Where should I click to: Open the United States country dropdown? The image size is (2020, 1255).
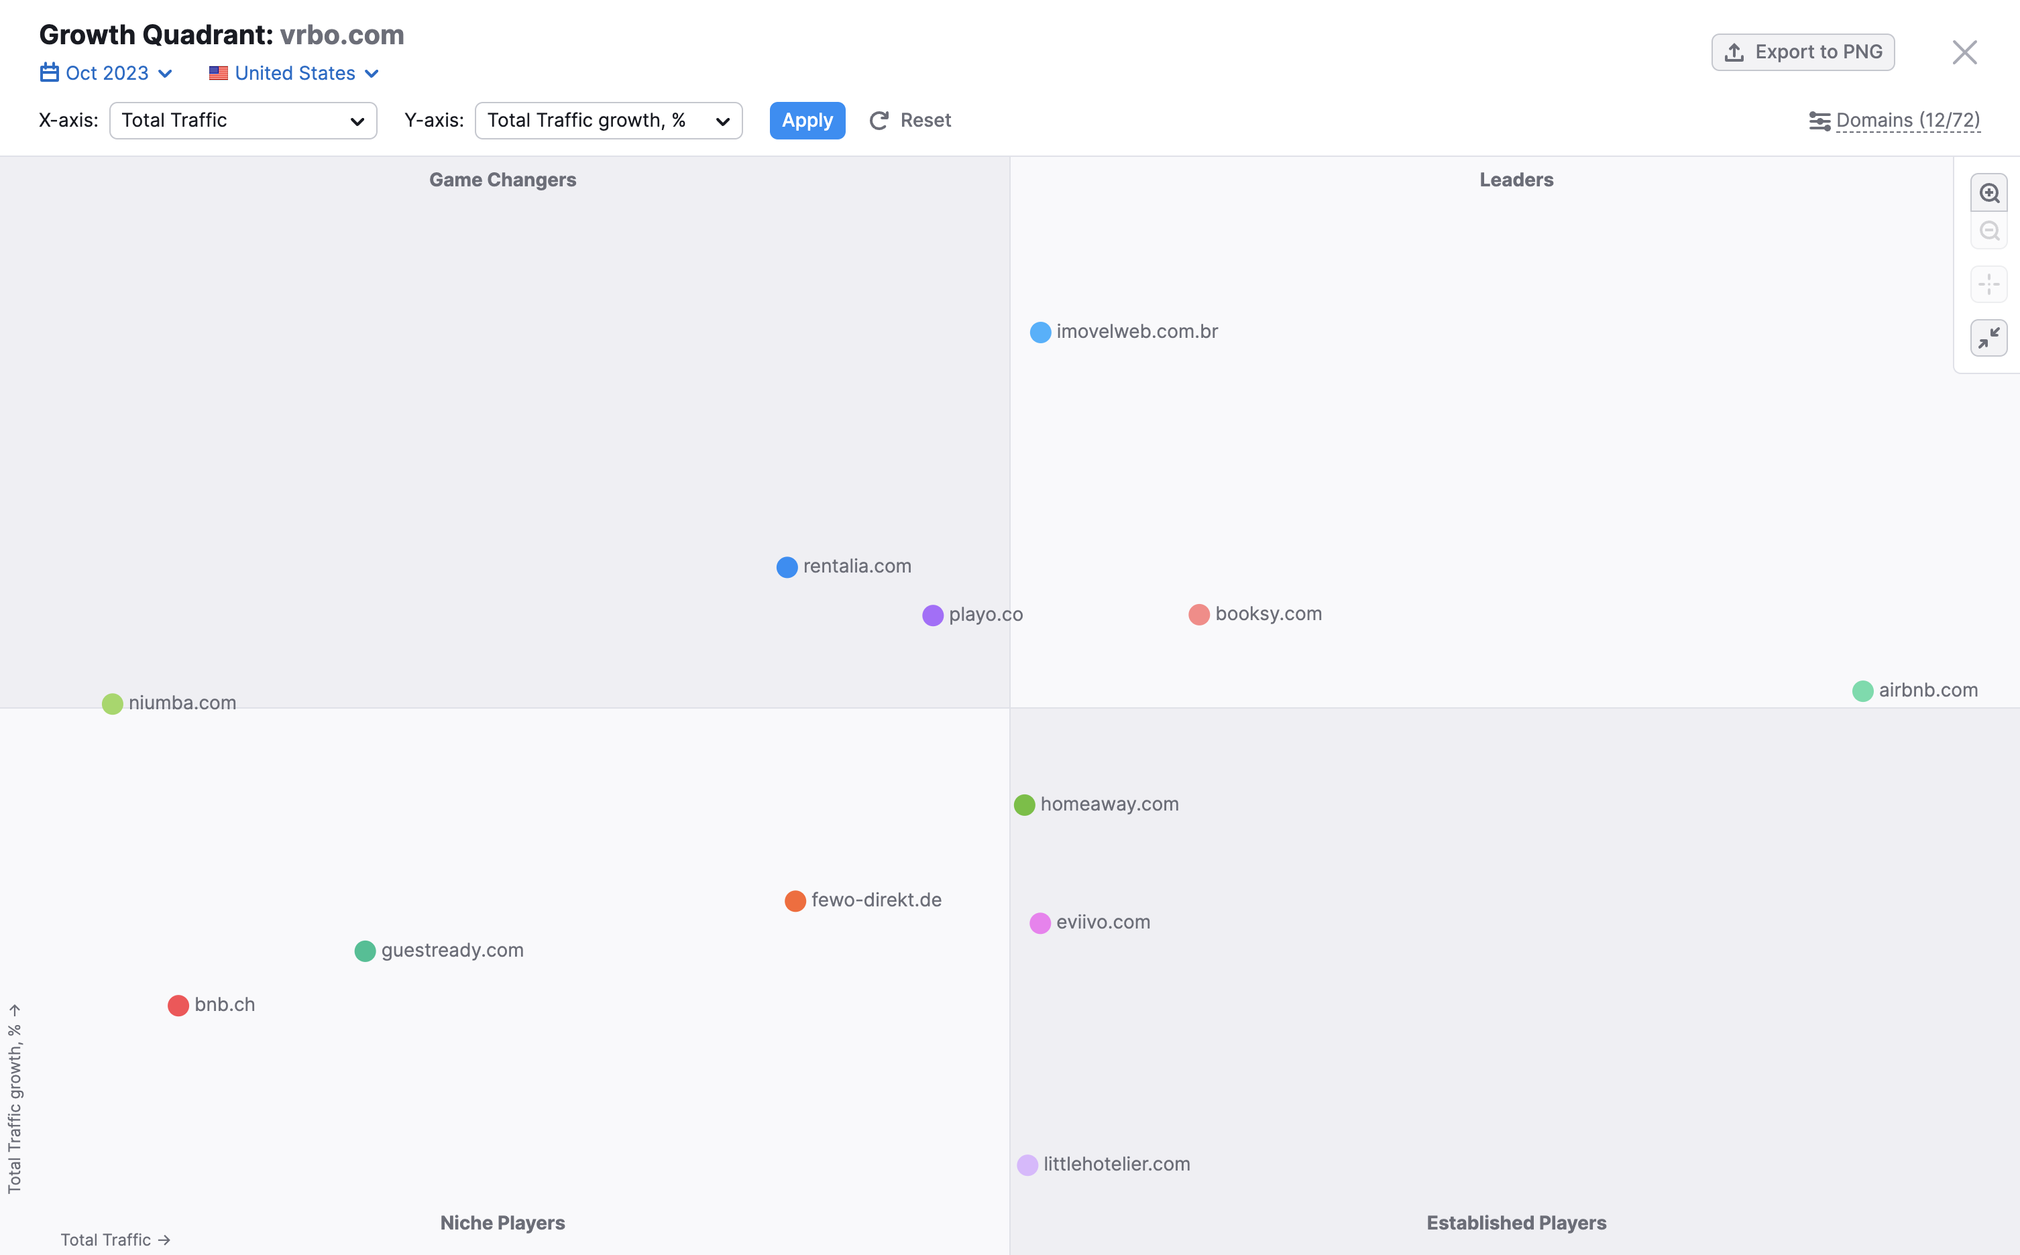[x=294, y=73]
